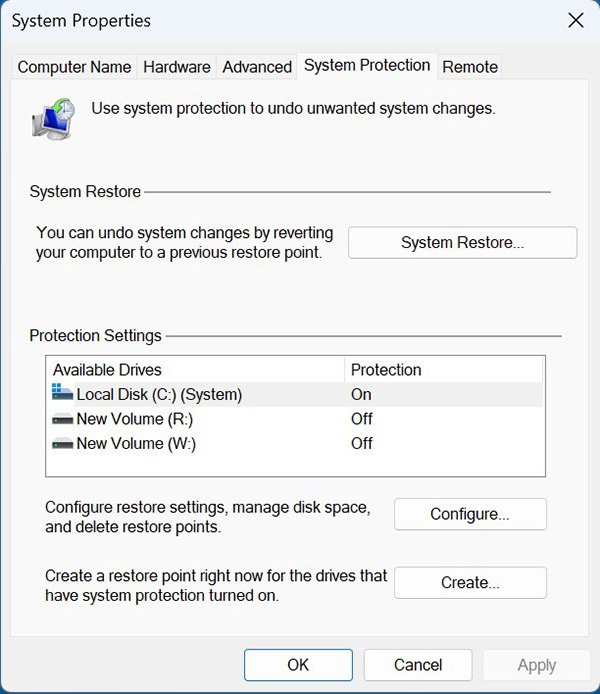Dismiss the dialog with Cancel
Screen dimensions: 600x694
click(x=418, y=665)
